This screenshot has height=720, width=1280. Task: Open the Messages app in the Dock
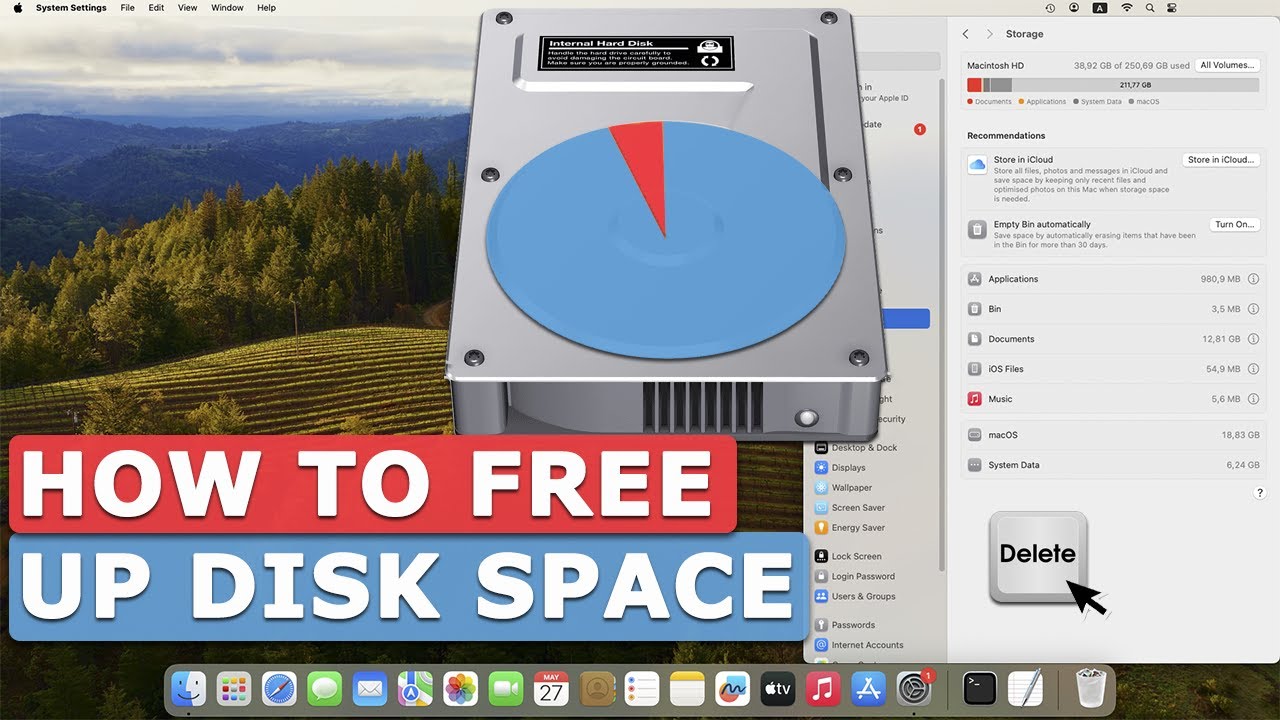[x=325, y=689]
